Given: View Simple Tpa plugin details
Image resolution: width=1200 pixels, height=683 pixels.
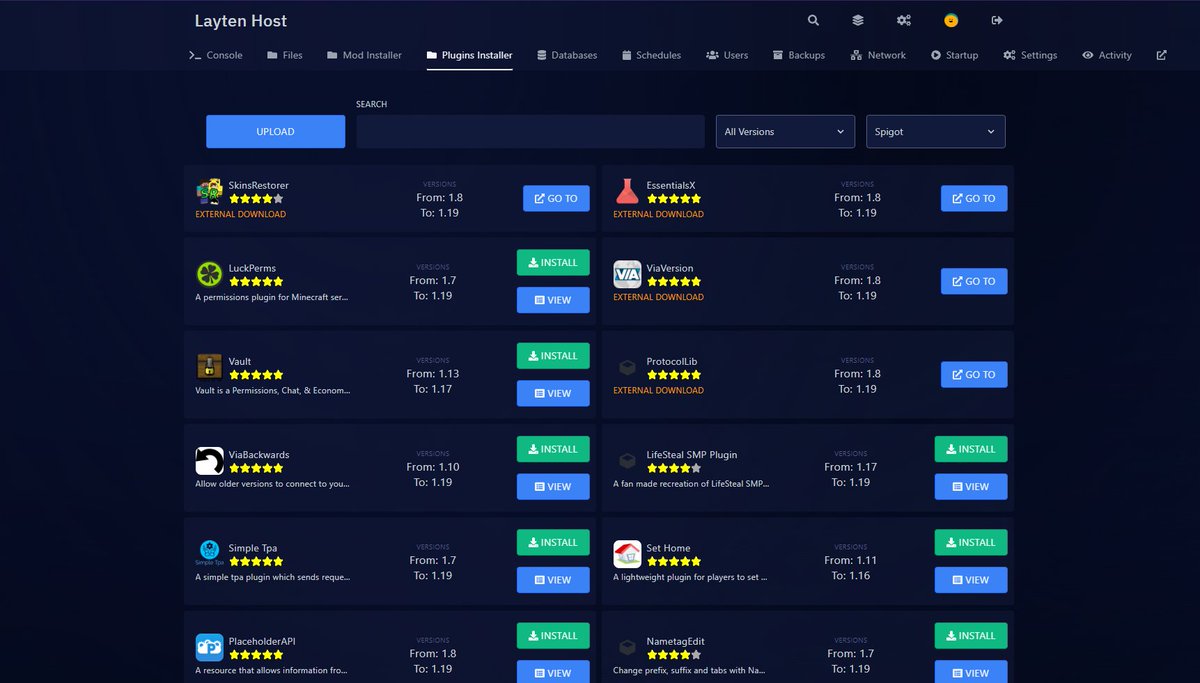Looking at the screenshot, I should pyautogui.click(x=553, y=580).
